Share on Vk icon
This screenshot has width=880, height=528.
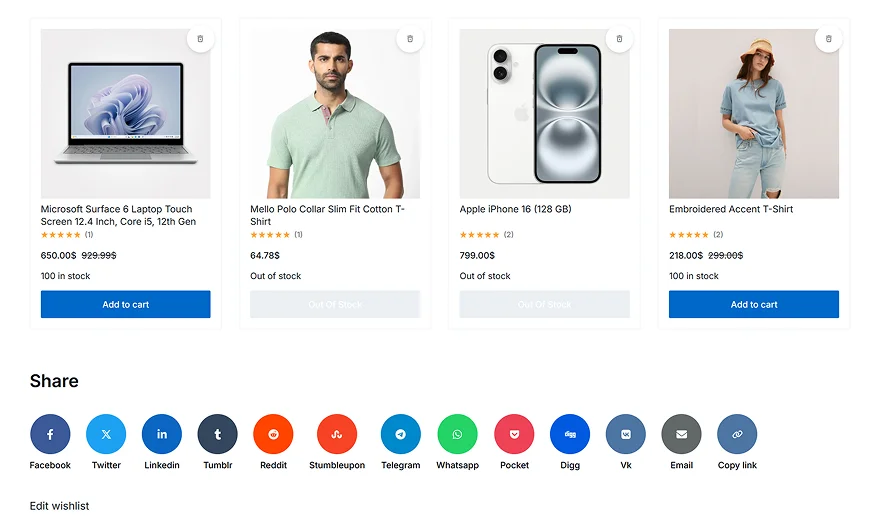[626, 435]
